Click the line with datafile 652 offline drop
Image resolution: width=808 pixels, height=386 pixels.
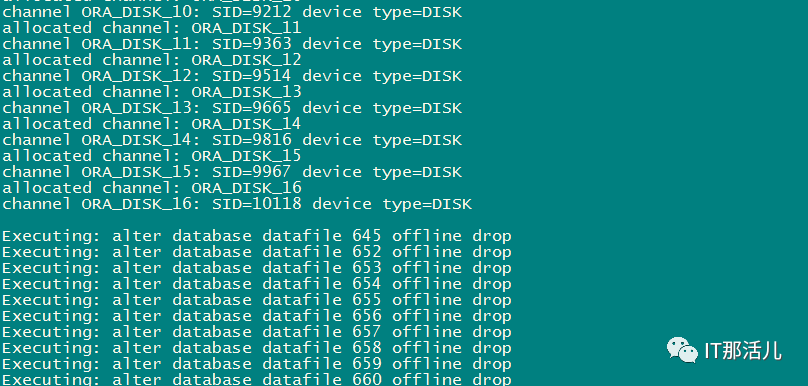click(x=257, y=252)
